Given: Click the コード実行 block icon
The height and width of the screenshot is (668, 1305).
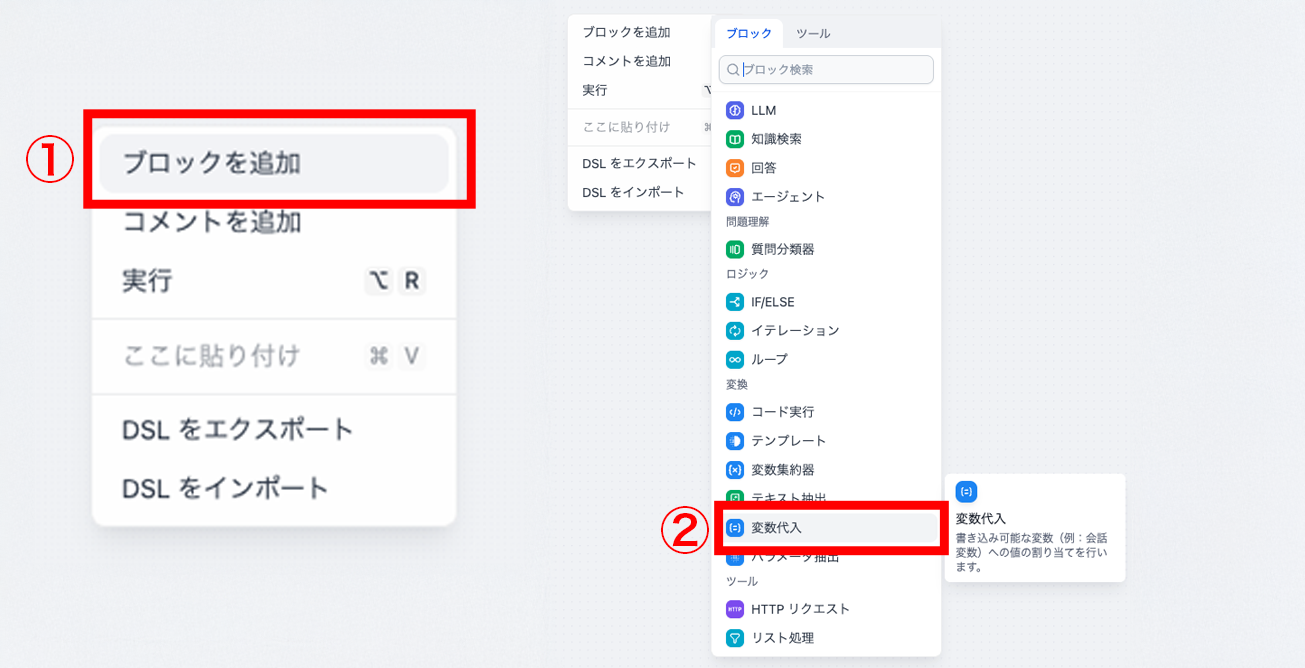Looking at the screenshot, I should pos(735,412).
